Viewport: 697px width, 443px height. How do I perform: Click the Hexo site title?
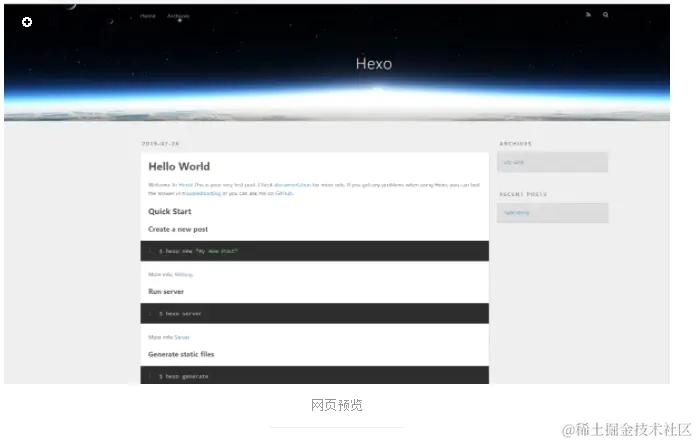374,64
